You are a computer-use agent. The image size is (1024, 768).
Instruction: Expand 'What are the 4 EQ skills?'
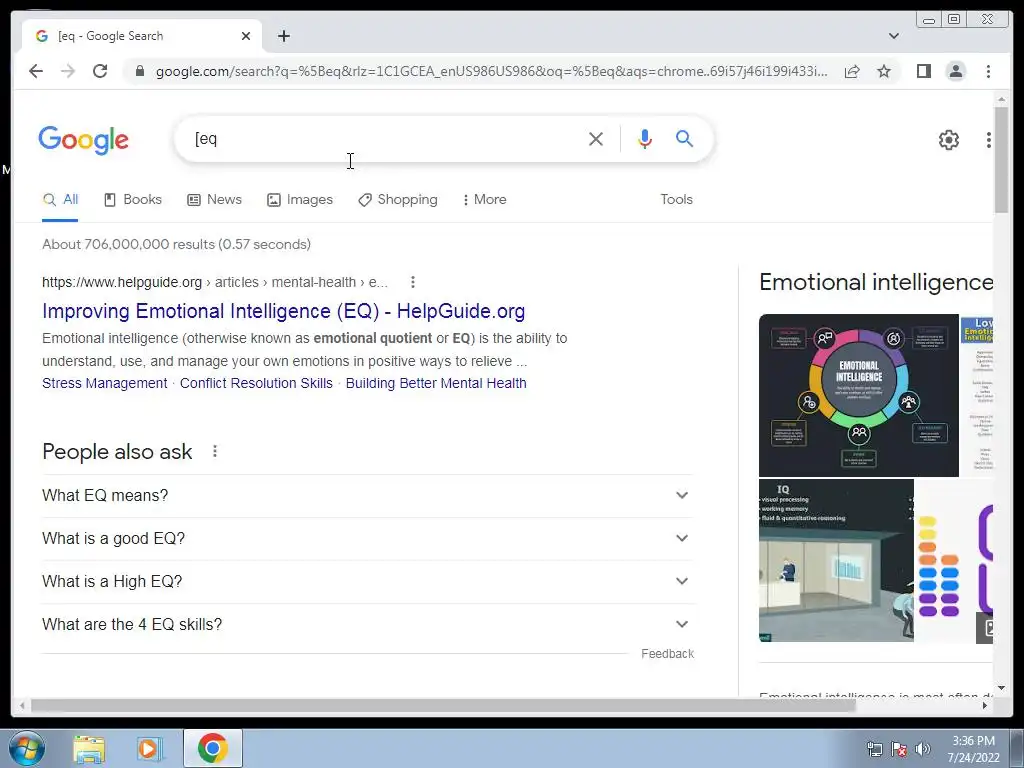pyautogui.click(x=367, y=625)
